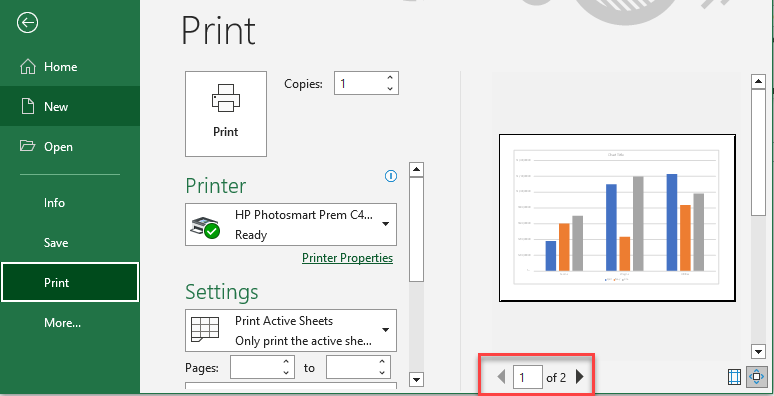This screenshot has height=396, width=774.
Task: Click inside the Copies field
Action: [x=358, y=83]
